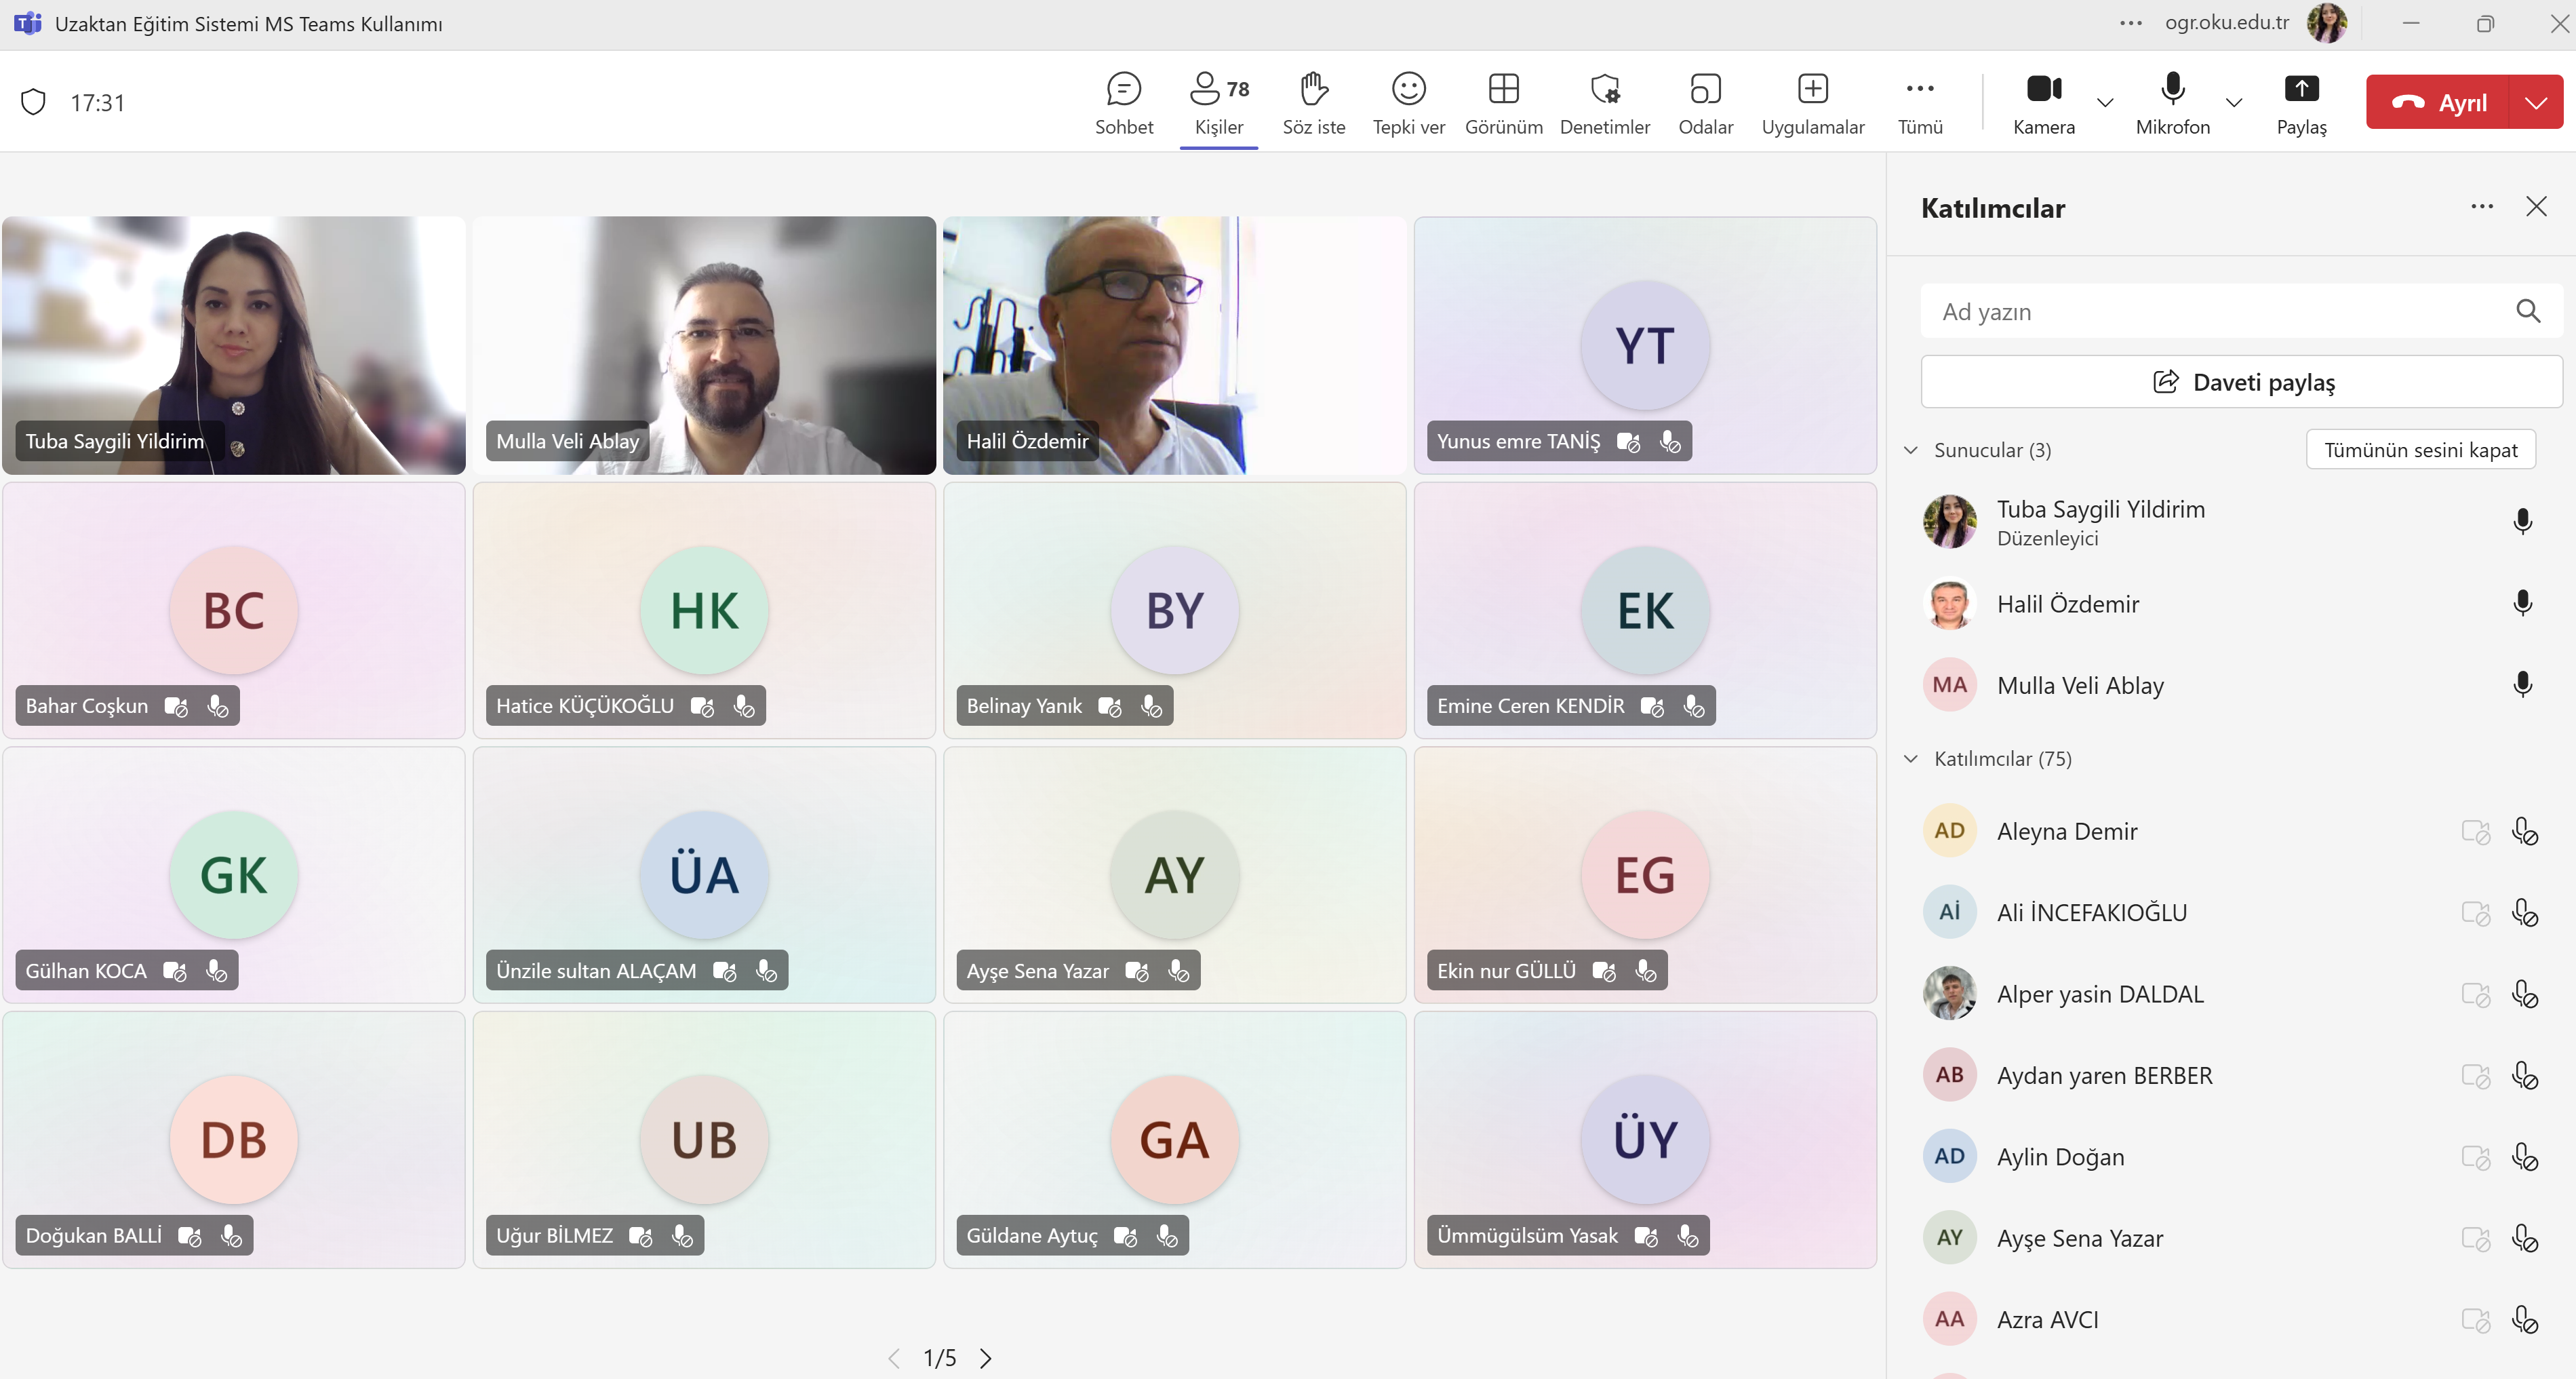The width and height of the screenshot is (2576, 1379).
Task: Open the Tümü more menu
Action: click(1919, 102)
